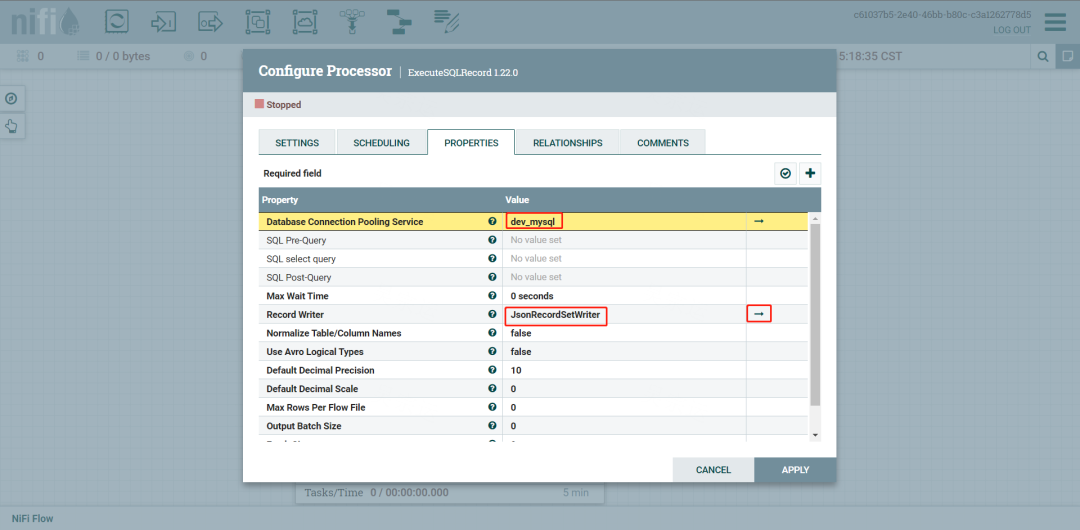
Task: Open the global hamburger menu
Action: 1055,23
